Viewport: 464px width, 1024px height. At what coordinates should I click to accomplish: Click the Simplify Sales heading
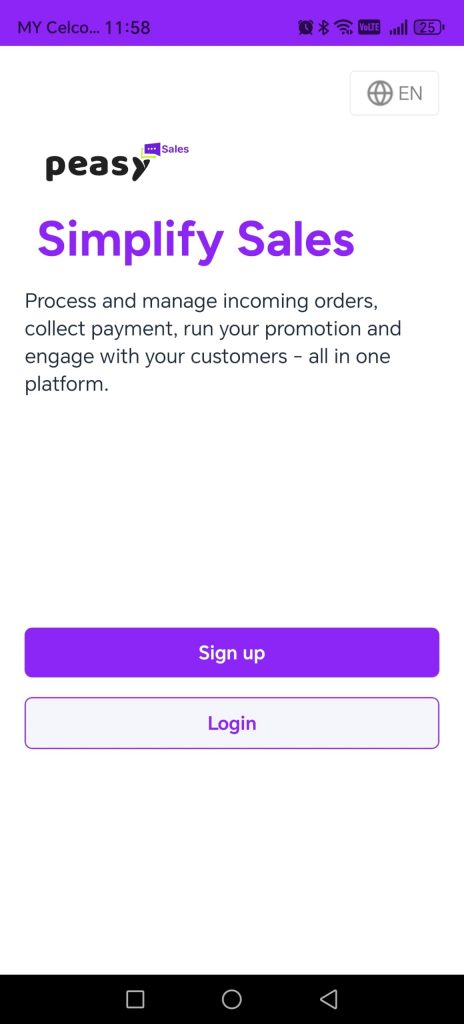pos(196,240)
